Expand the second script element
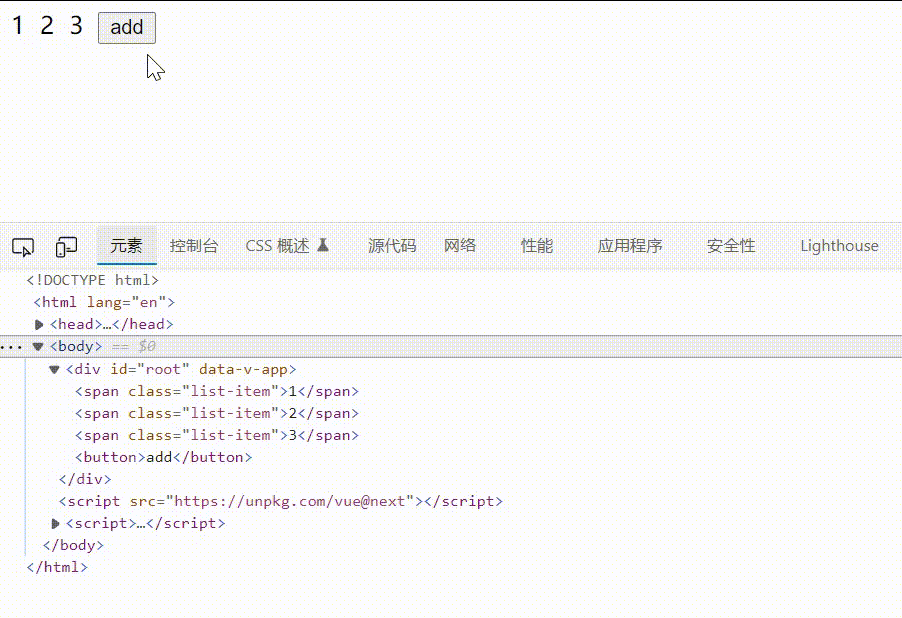 [x=54, y=522]
